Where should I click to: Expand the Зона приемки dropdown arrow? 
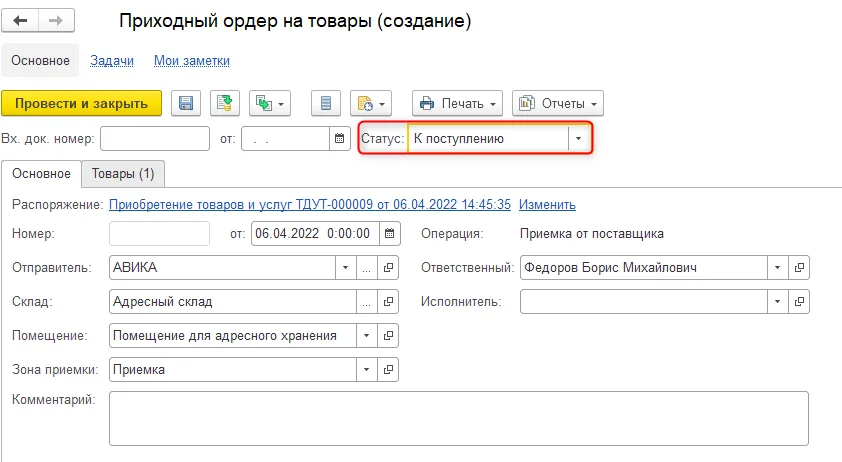coord(366,370)
